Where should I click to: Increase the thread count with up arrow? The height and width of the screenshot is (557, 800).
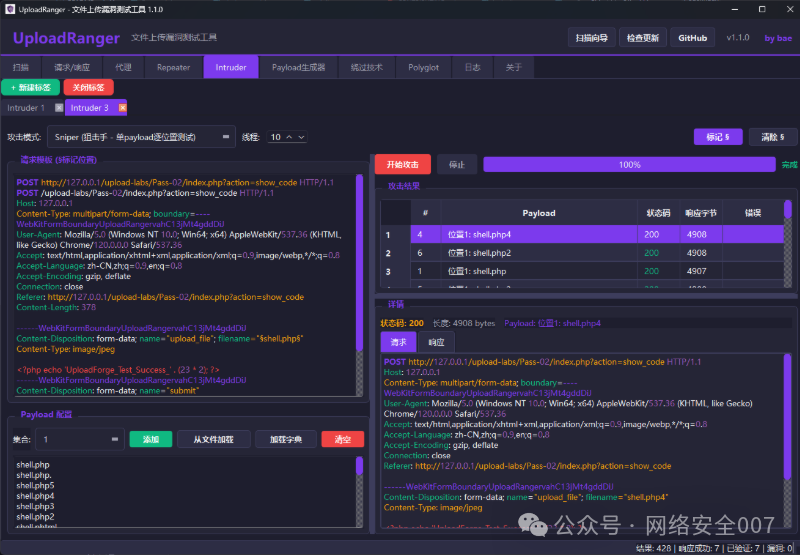(289, 137)
